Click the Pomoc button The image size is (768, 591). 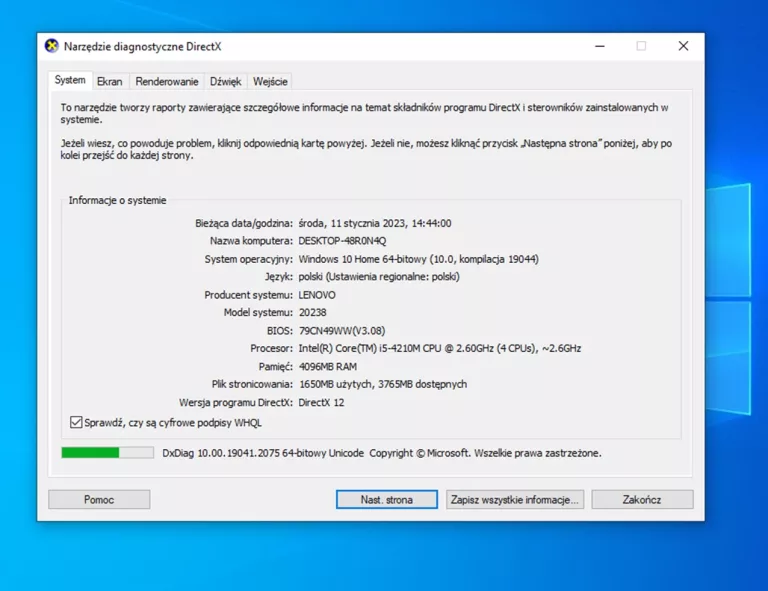click(99, 499)
